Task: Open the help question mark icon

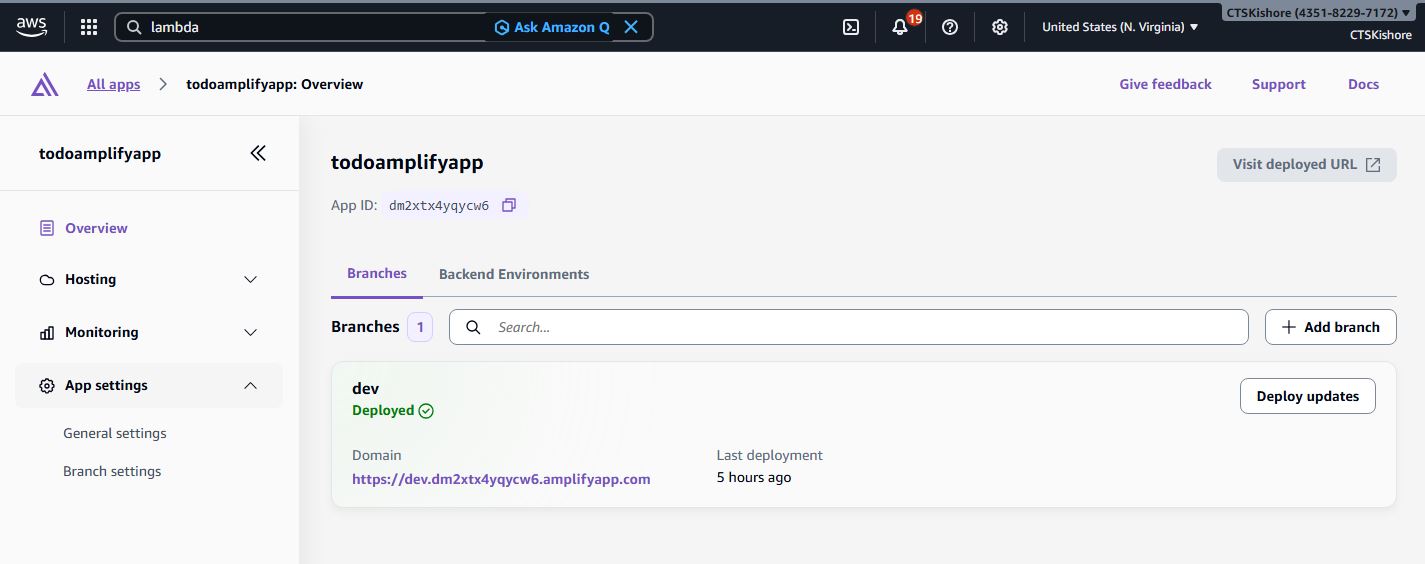Action: point(950,27)
